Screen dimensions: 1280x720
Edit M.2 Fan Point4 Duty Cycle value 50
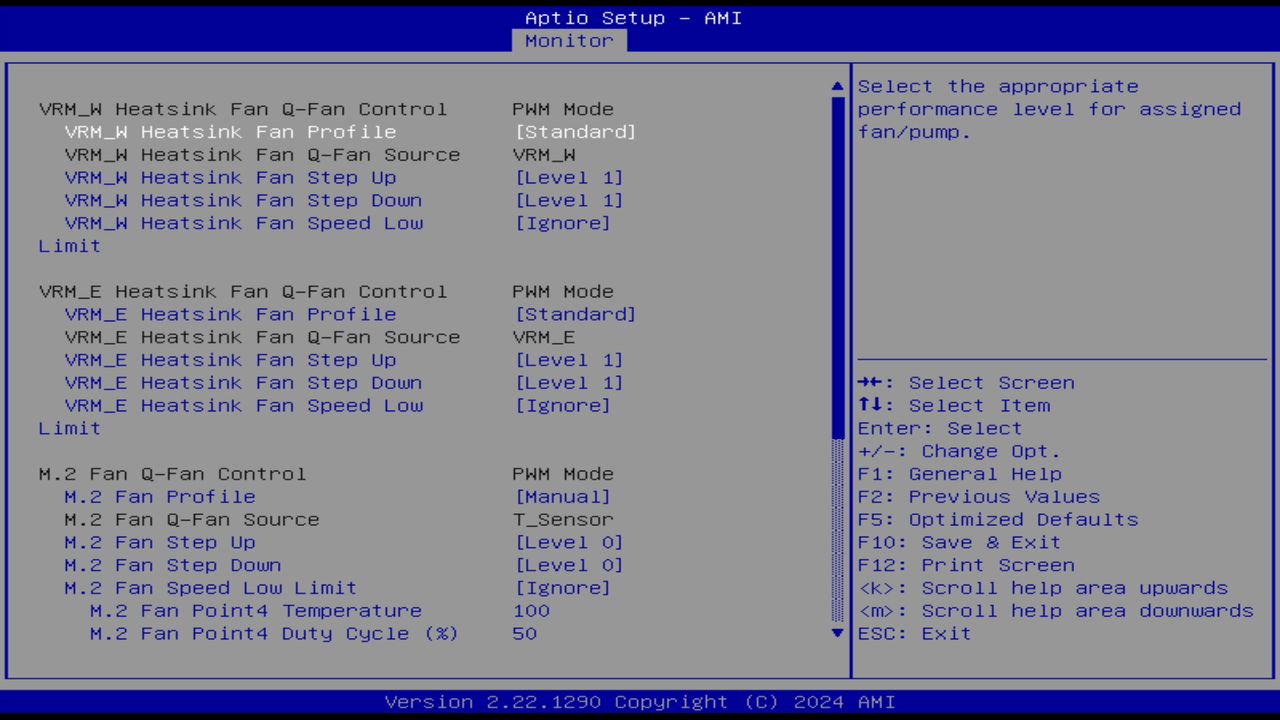pos(524,635)
